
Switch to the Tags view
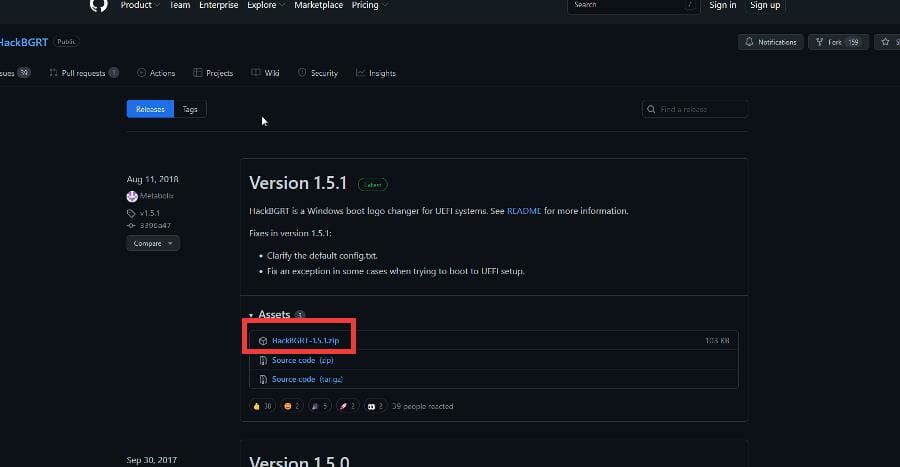[190, 109]
